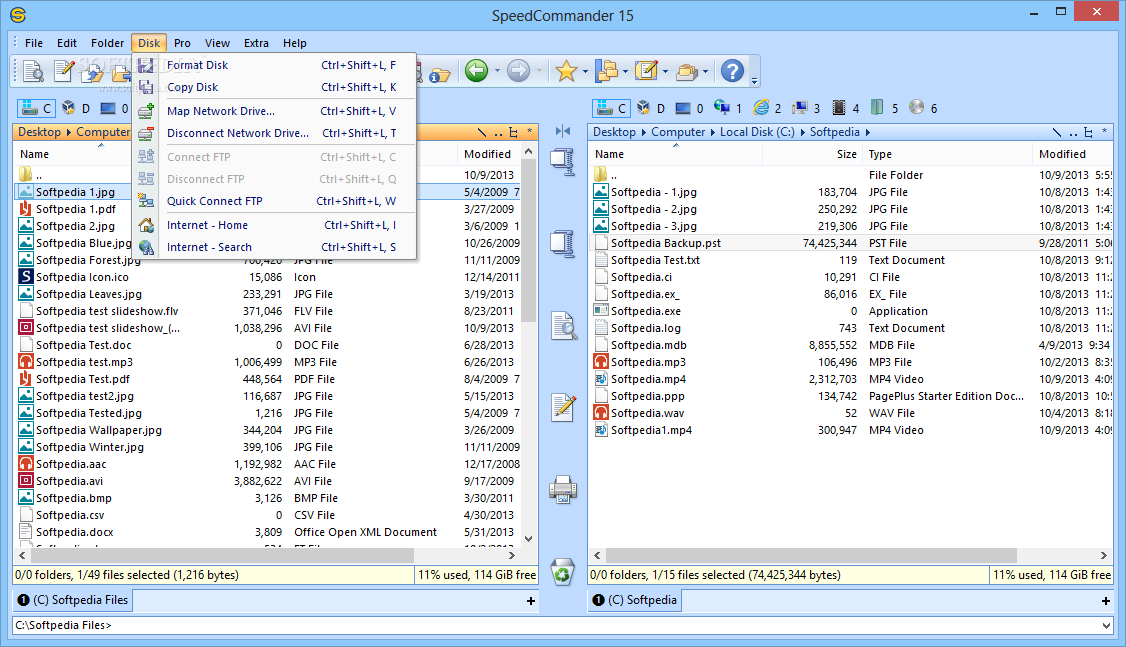Select file Softpedia Icon.ico
Screen dimensions: 1126x647
coord(82,277)
